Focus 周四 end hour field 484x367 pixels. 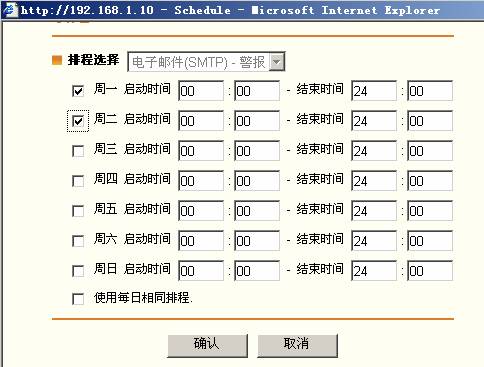[x=374, y=180]
